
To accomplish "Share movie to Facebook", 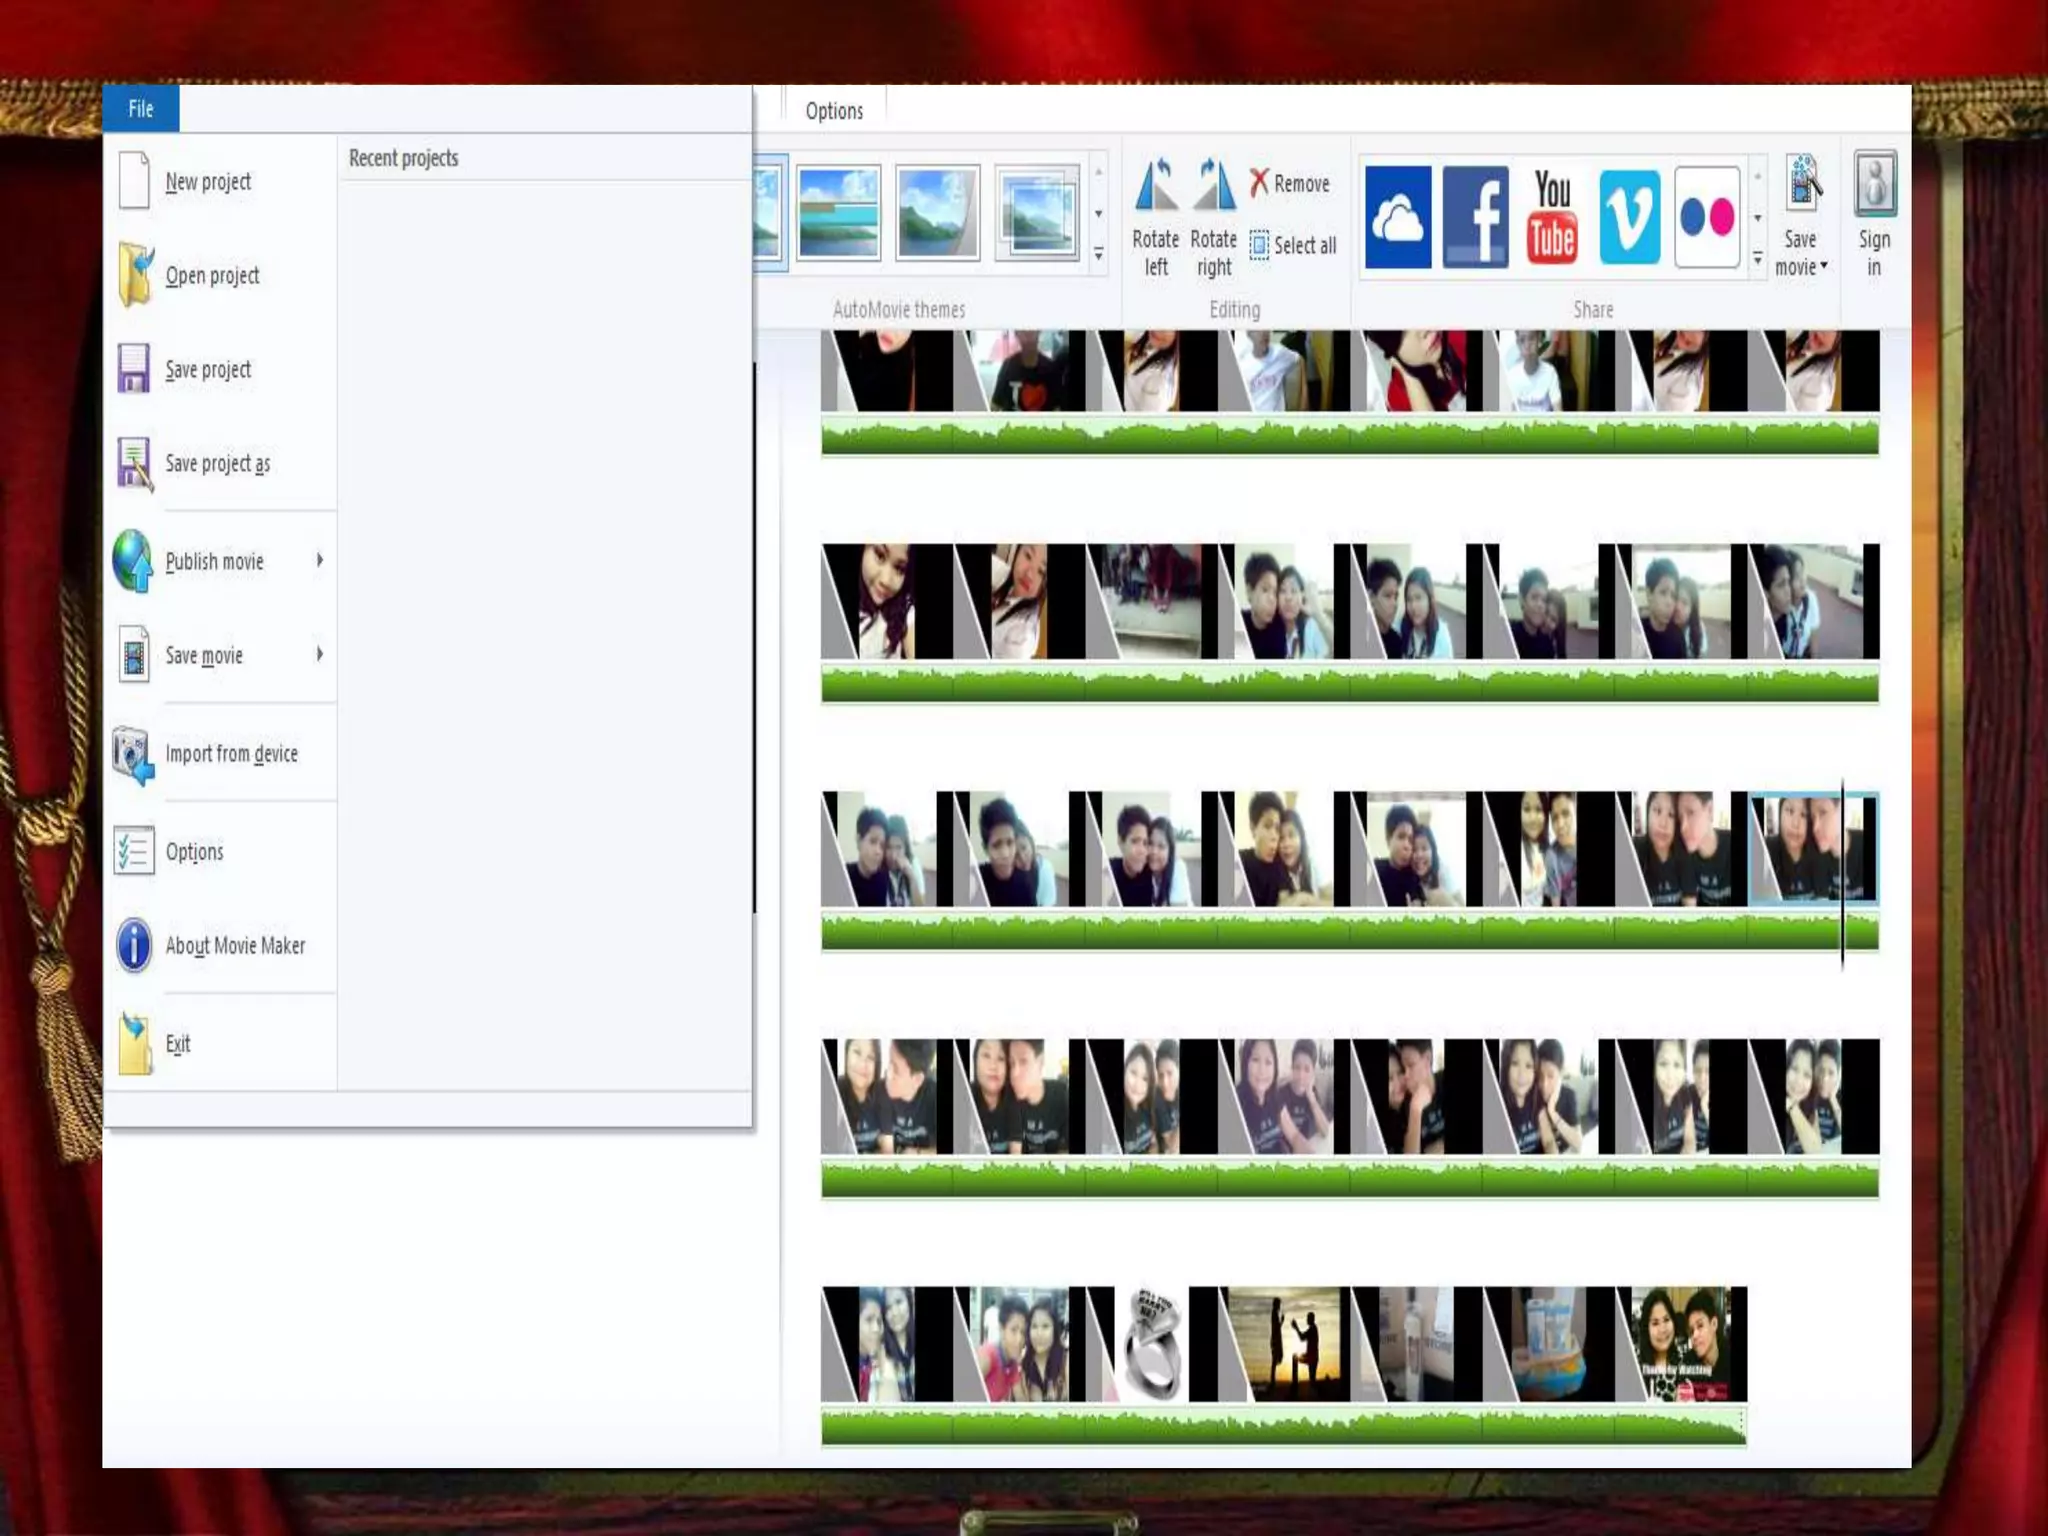I will click(x=1475, y=218).
